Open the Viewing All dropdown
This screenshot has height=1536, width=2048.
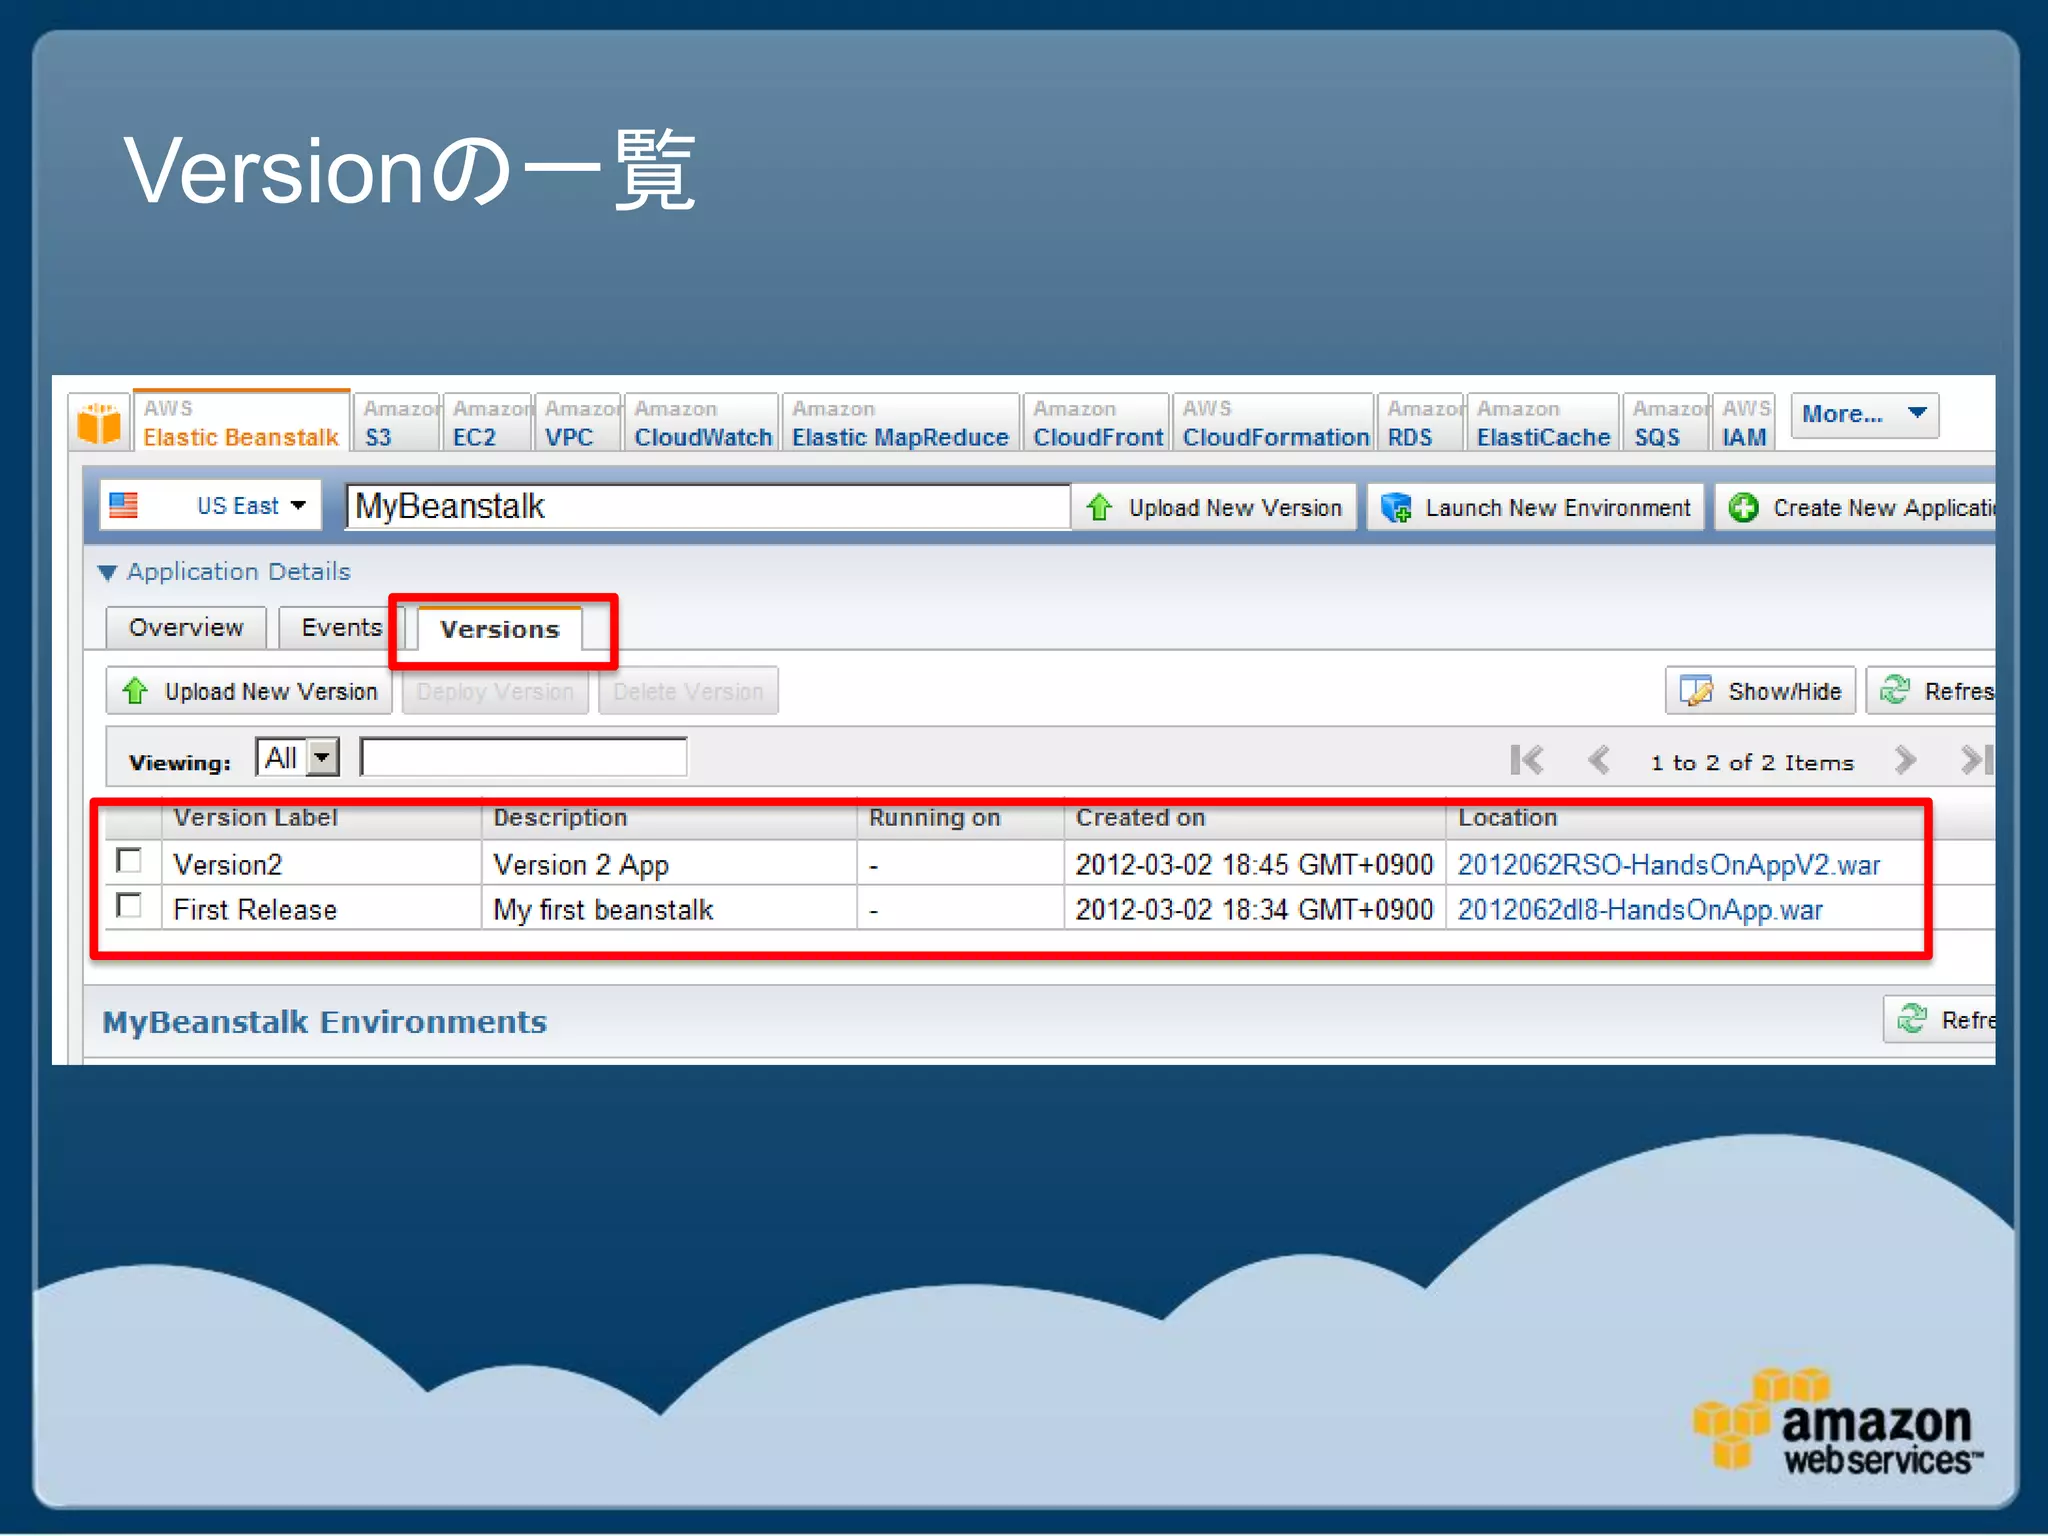pyautogui.click(x=322, y=758)
